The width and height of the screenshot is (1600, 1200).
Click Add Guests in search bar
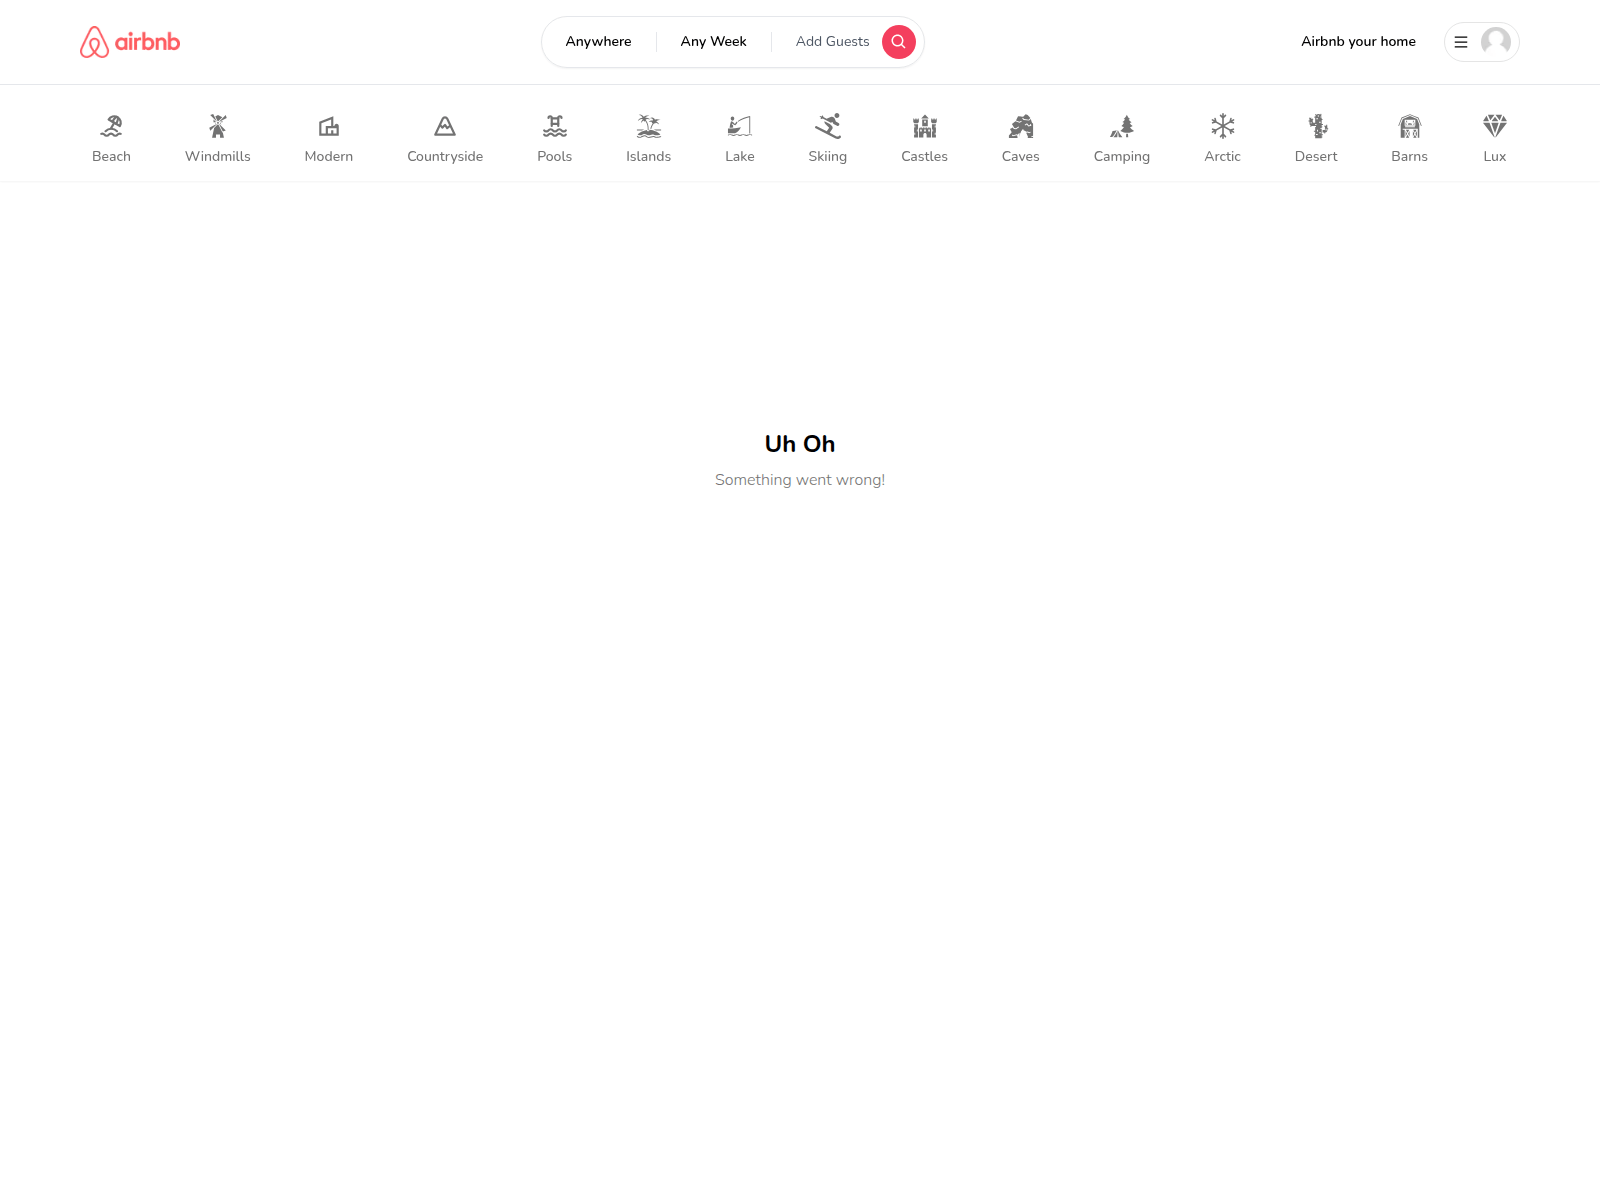coord(832,42)
